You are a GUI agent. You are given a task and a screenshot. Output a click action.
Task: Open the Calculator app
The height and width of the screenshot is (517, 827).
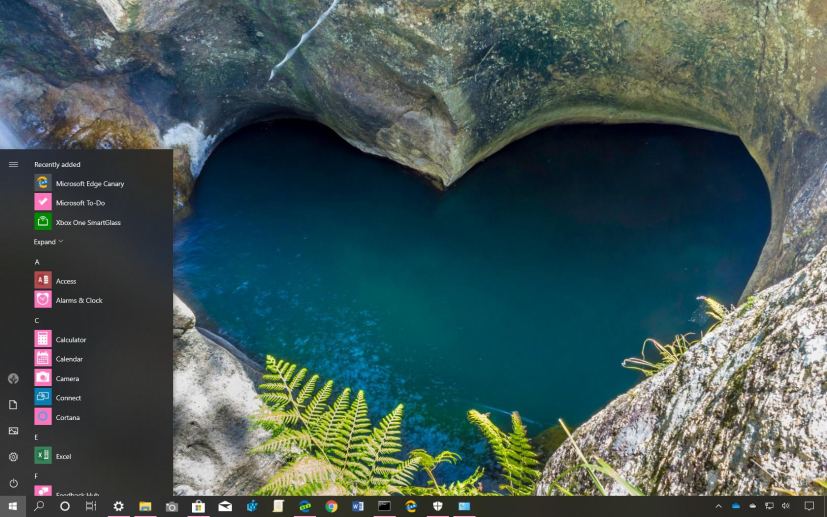pyautogui.click(x=71, y=340)
